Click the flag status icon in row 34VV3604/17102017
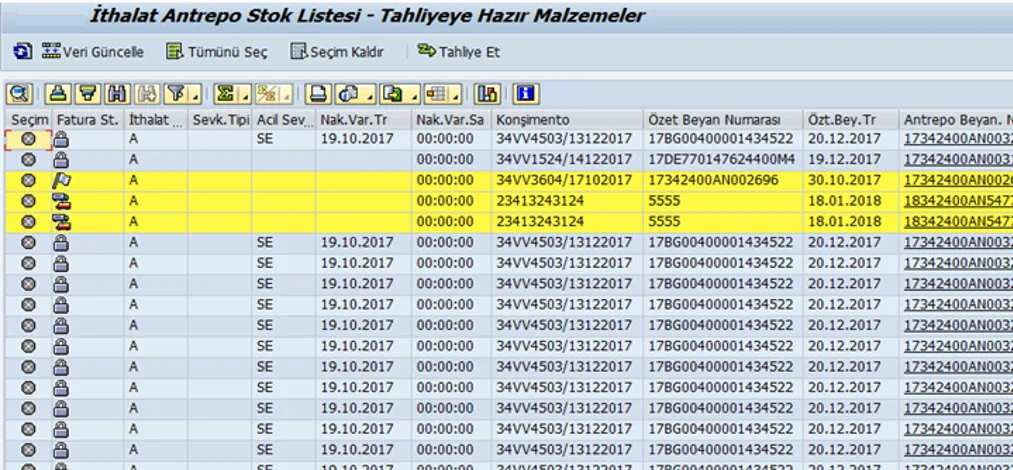This screenshot has height=470, width=1013. [62, 181]
